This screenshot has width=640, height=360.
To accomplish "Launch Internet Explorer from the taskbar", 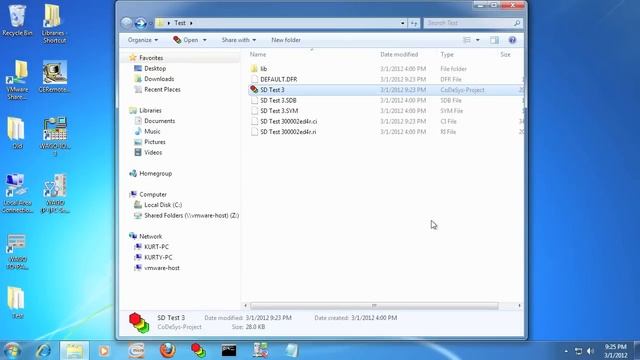I will [x=43, y=351].
